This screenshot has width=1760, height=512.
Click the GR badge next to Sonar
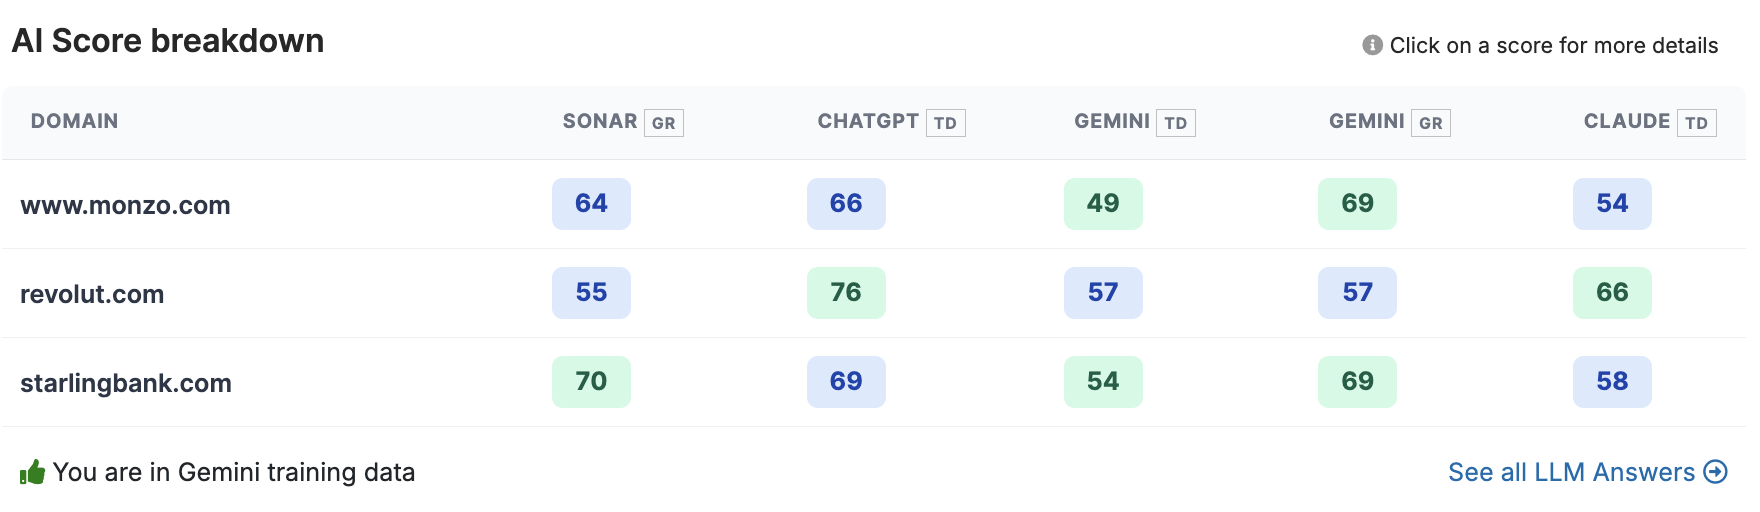[663, 123]
